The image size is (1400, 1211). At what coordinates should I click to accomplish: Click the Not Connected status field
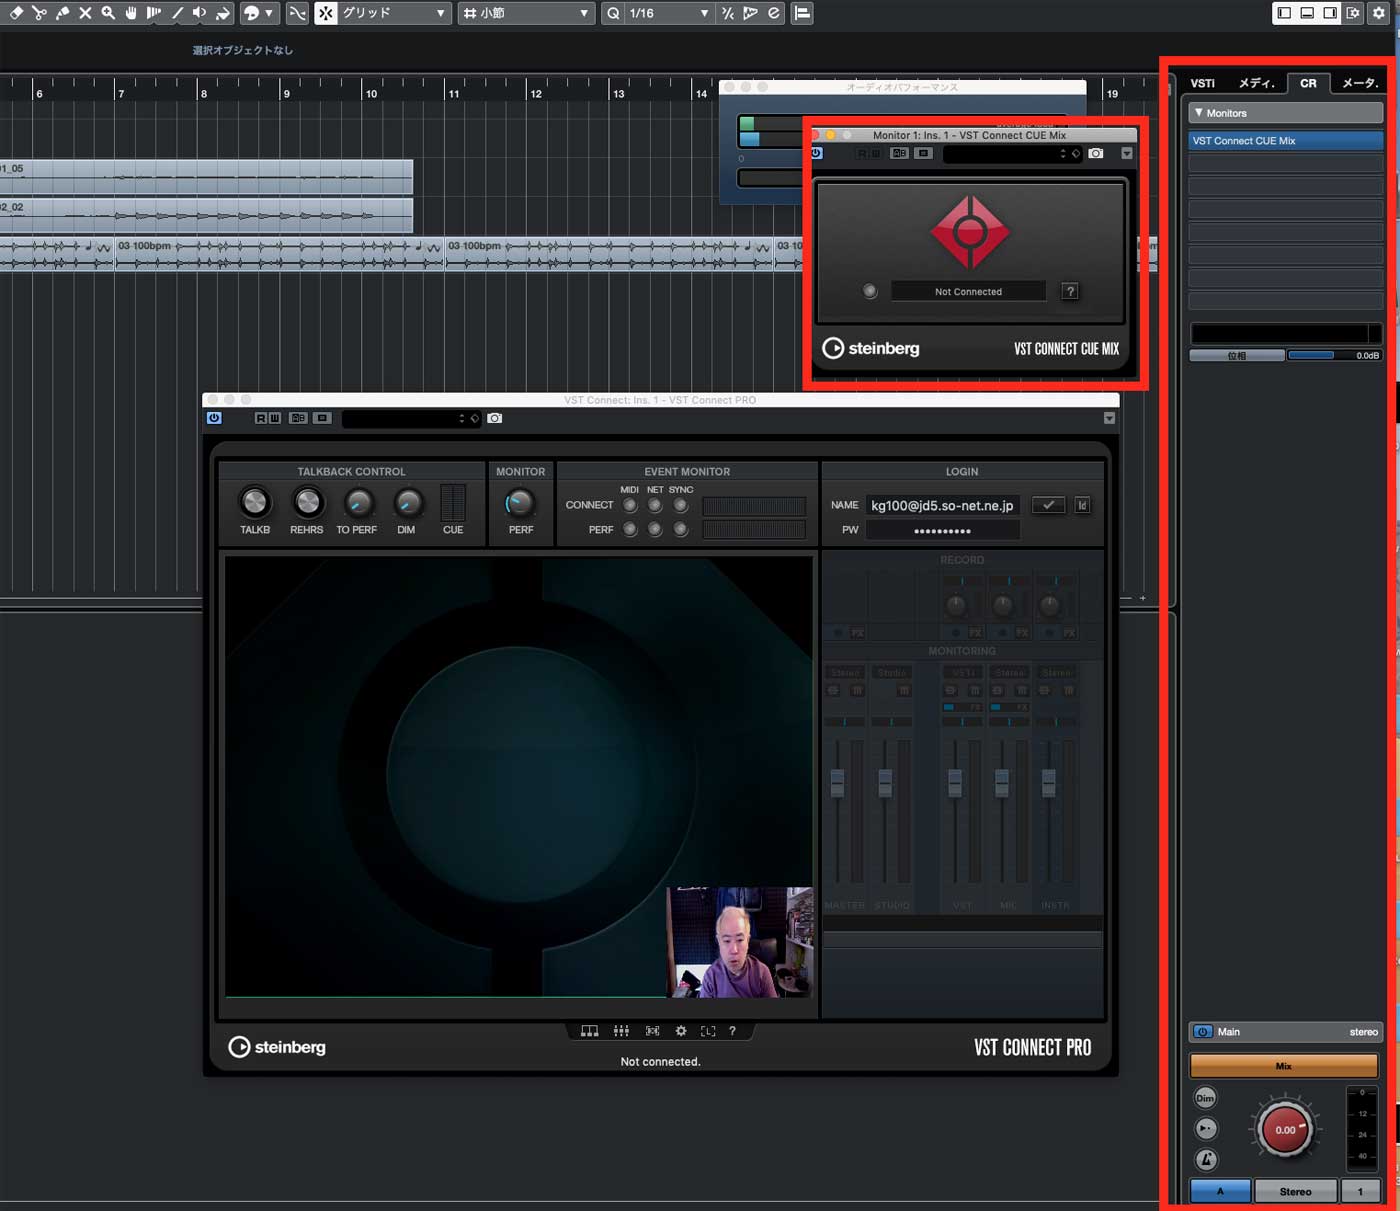(x=968, y=292)
